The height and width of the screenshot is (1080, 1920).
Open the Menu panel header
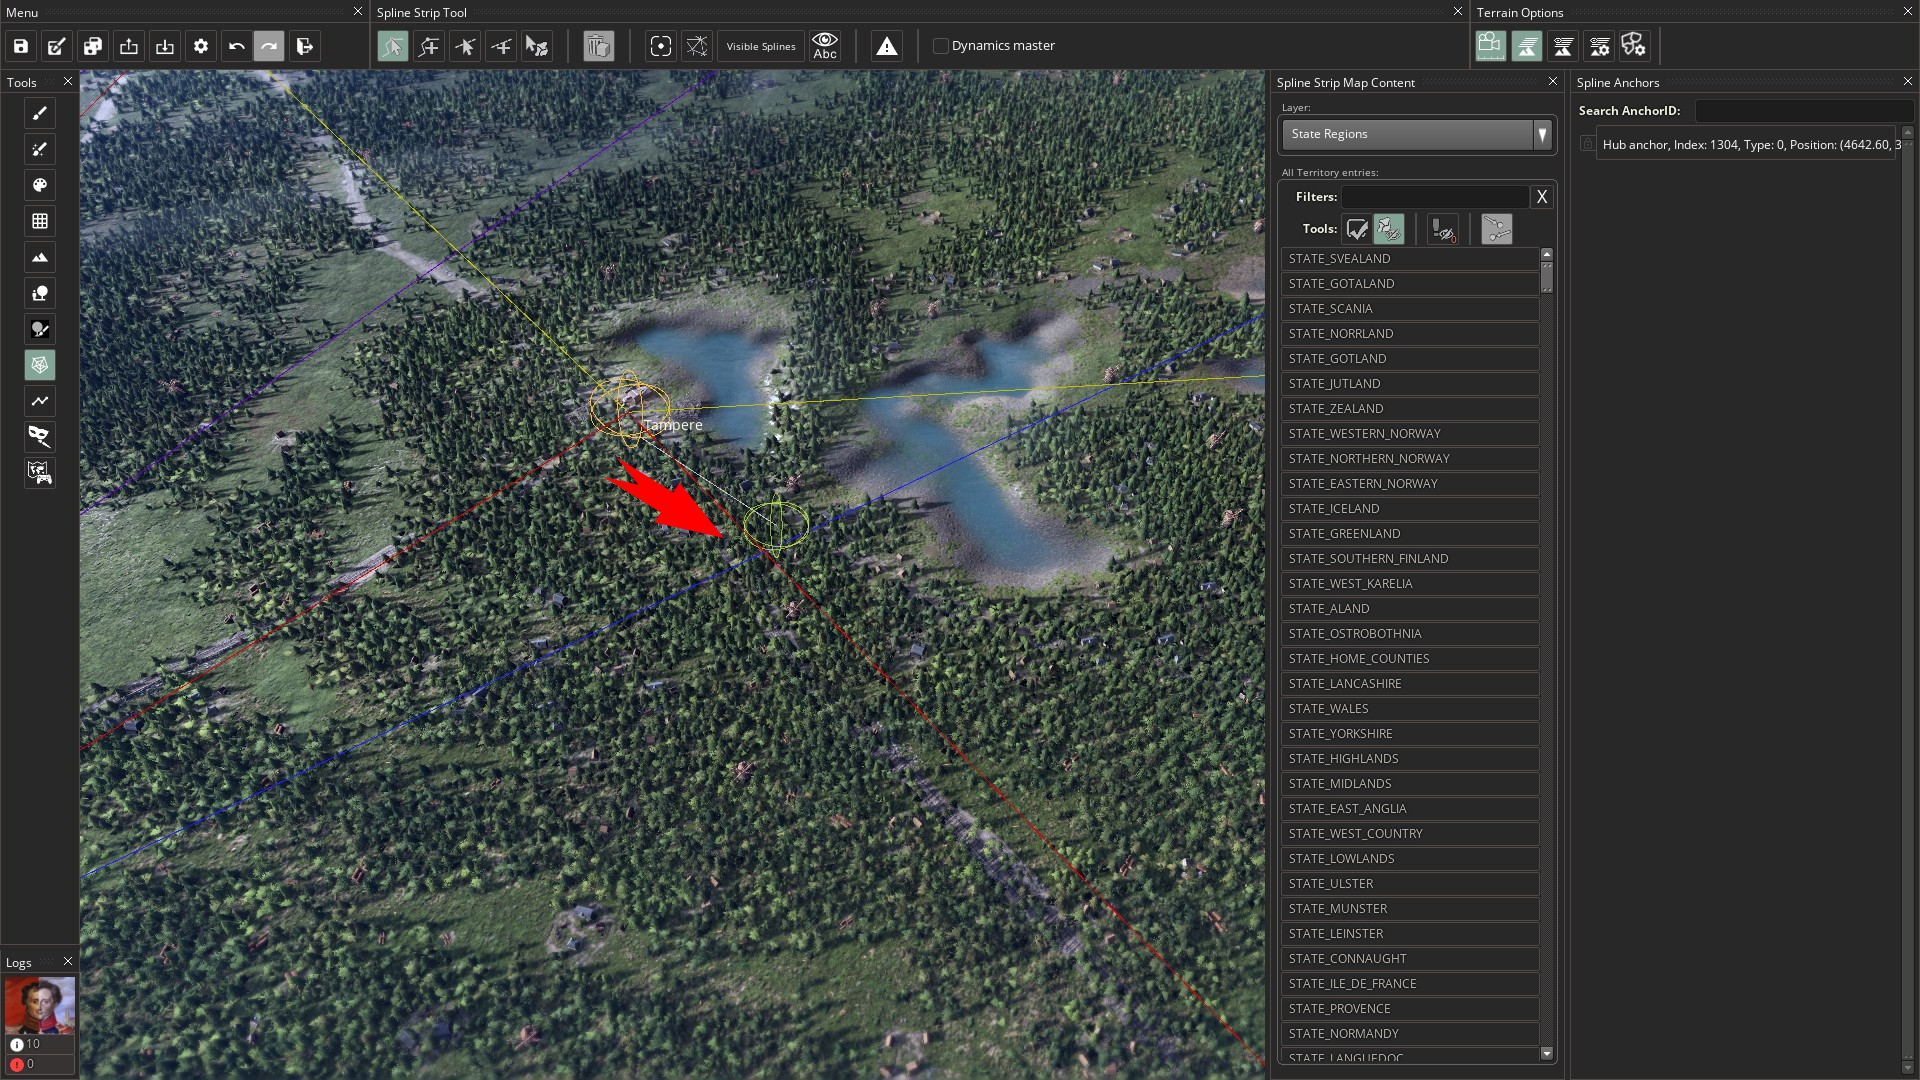point(24,12)
